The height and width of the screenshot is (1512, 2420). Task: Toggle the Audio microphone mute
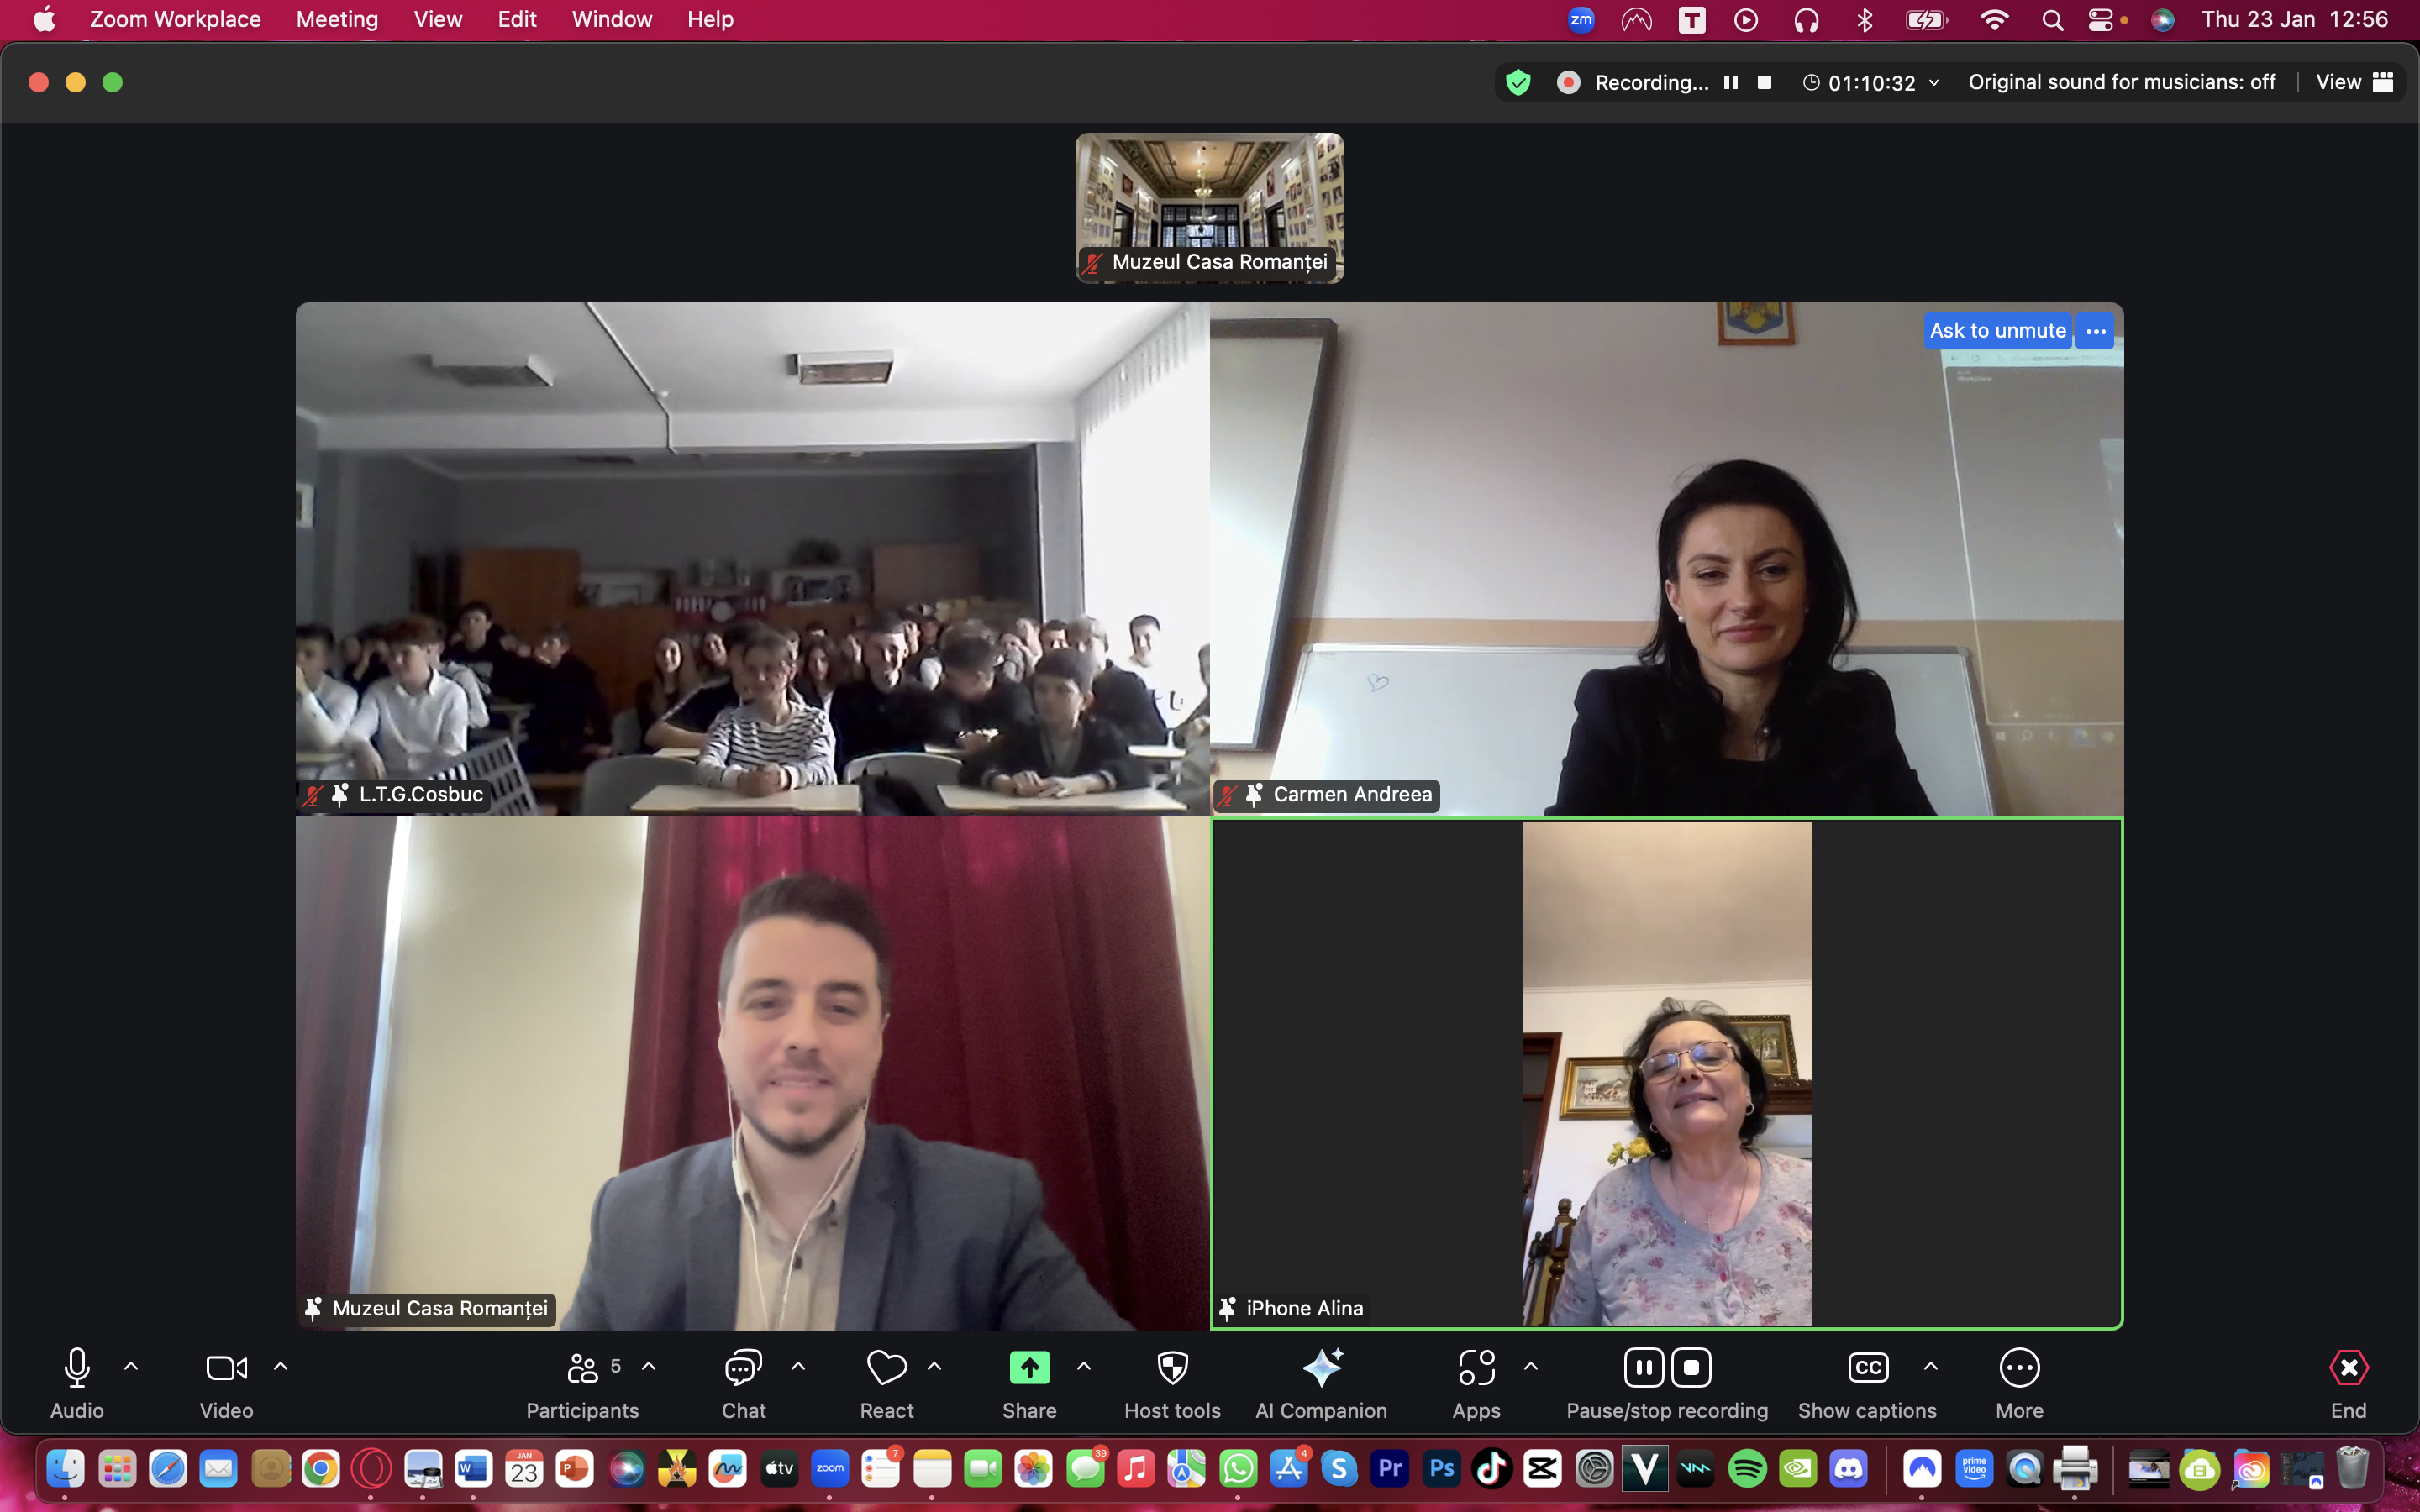click(x=77, y=1368)
